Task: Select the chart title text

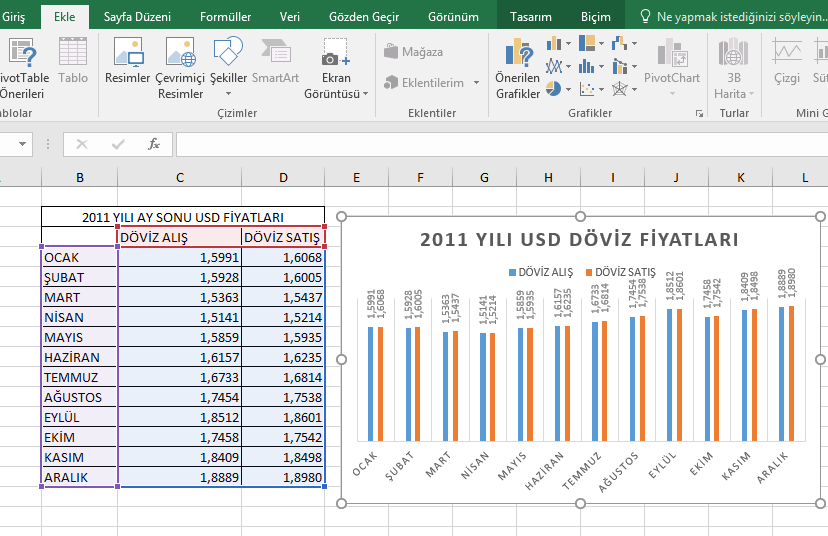Action: click(579, 240)
